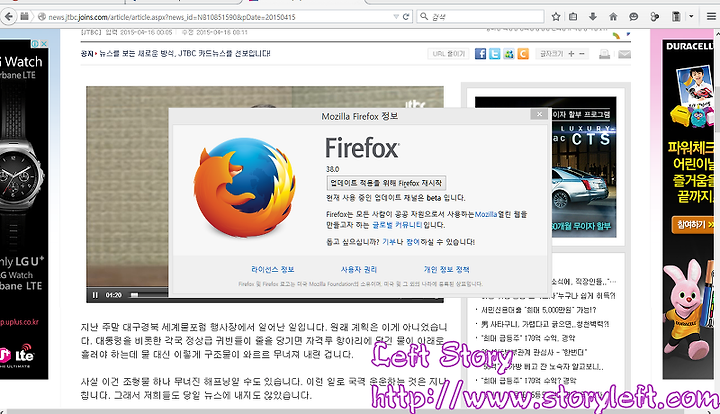Image resolution: width=720 pixels, height=414 pixels.
Task: Click the address bar URL field
Action: tap(218, 17)
